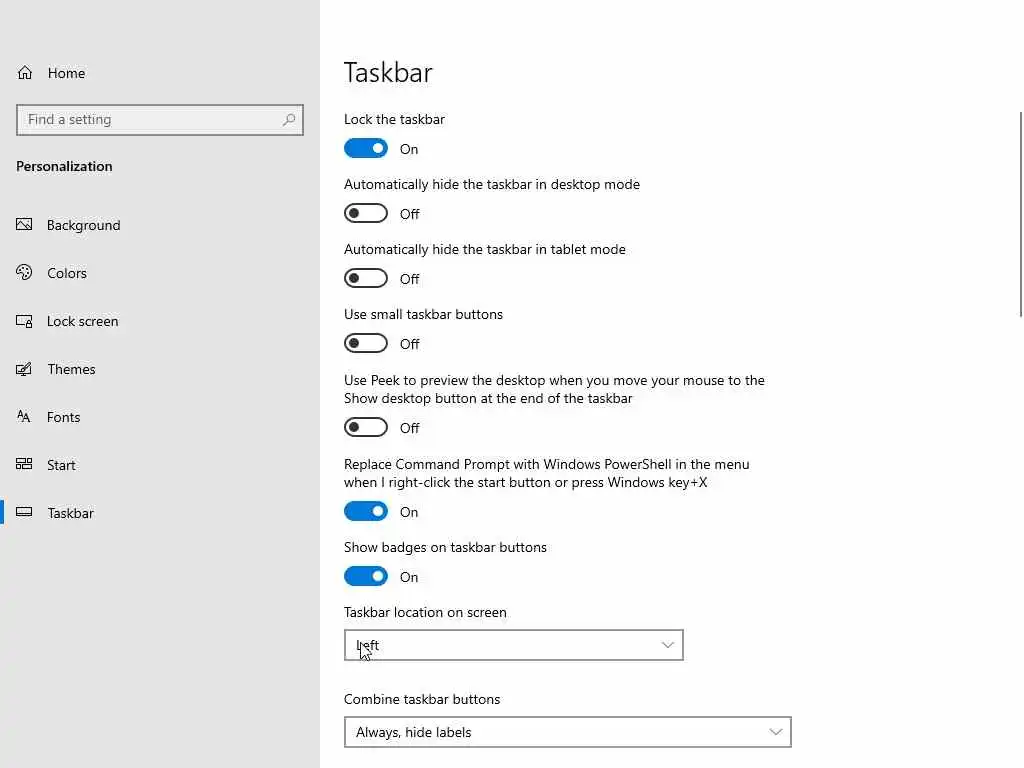Click the Colors palette icon
This screenshot has width=1024, height=768.
coord(25,273)
